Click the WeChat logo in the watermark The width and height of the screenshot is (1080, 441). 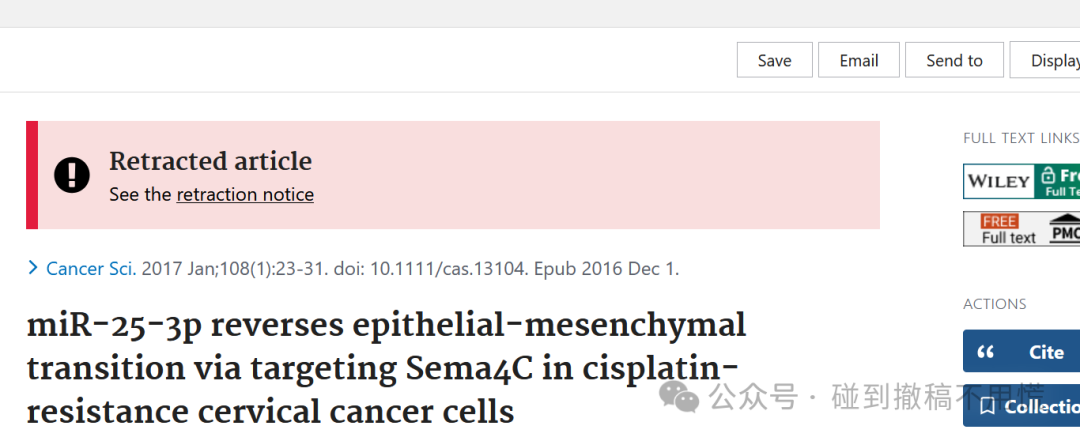[x=678, y=398]
